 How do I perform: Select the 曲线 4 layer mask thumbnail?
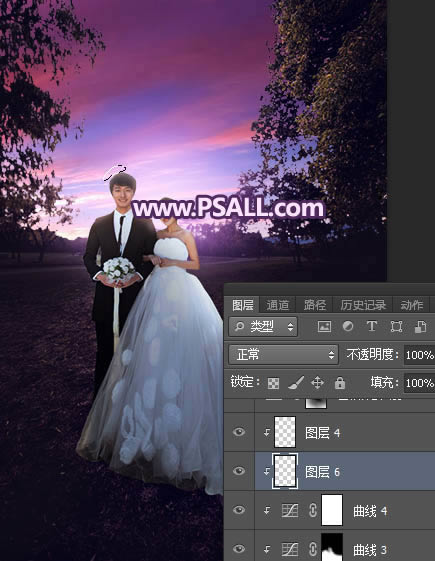332,510
